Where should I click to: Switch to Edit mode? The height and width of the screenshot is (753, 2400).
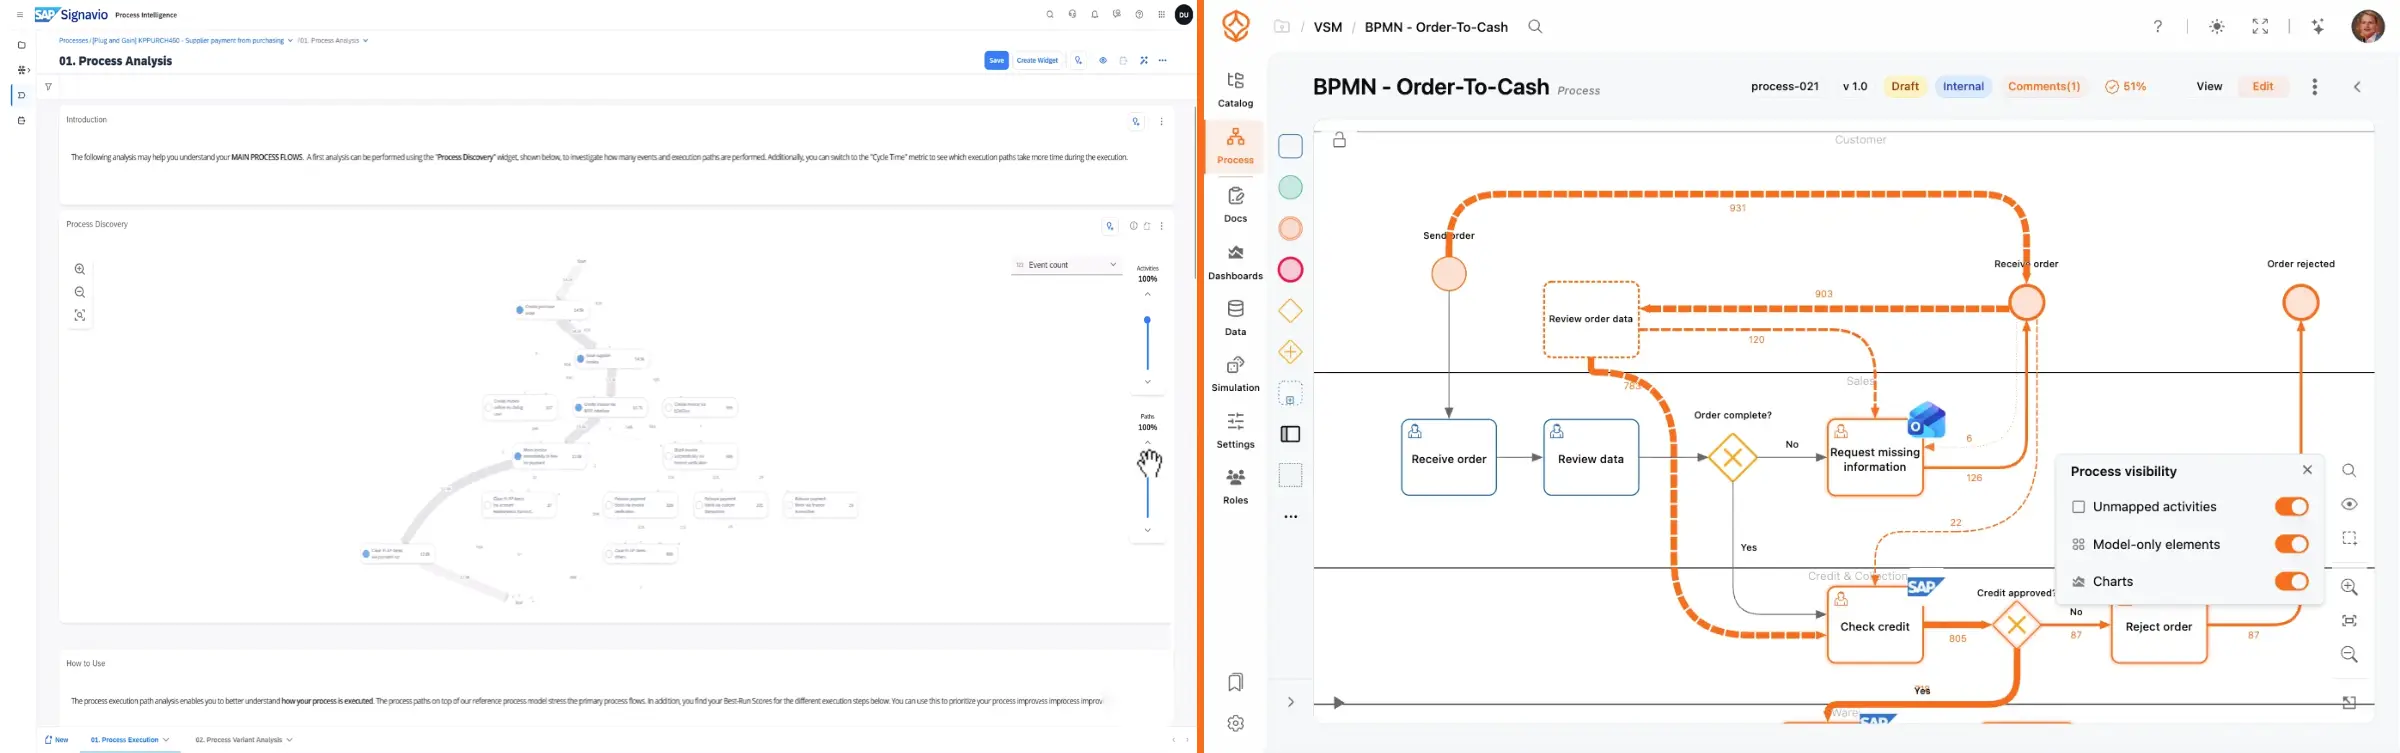pos(2263,87)
